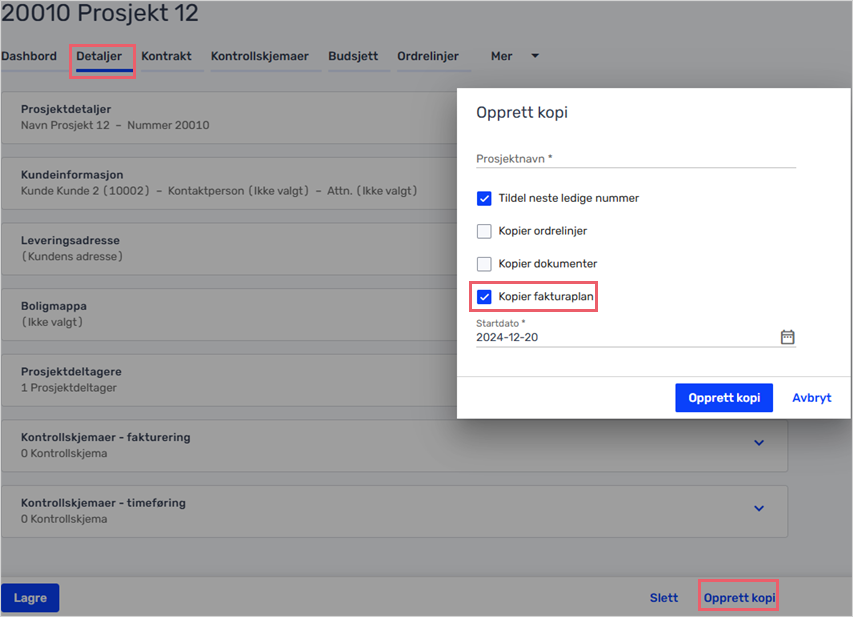The image size is (853, 617).
Task: Uncheck Tildel neste ledige nummer
Action: pos(484,199)
